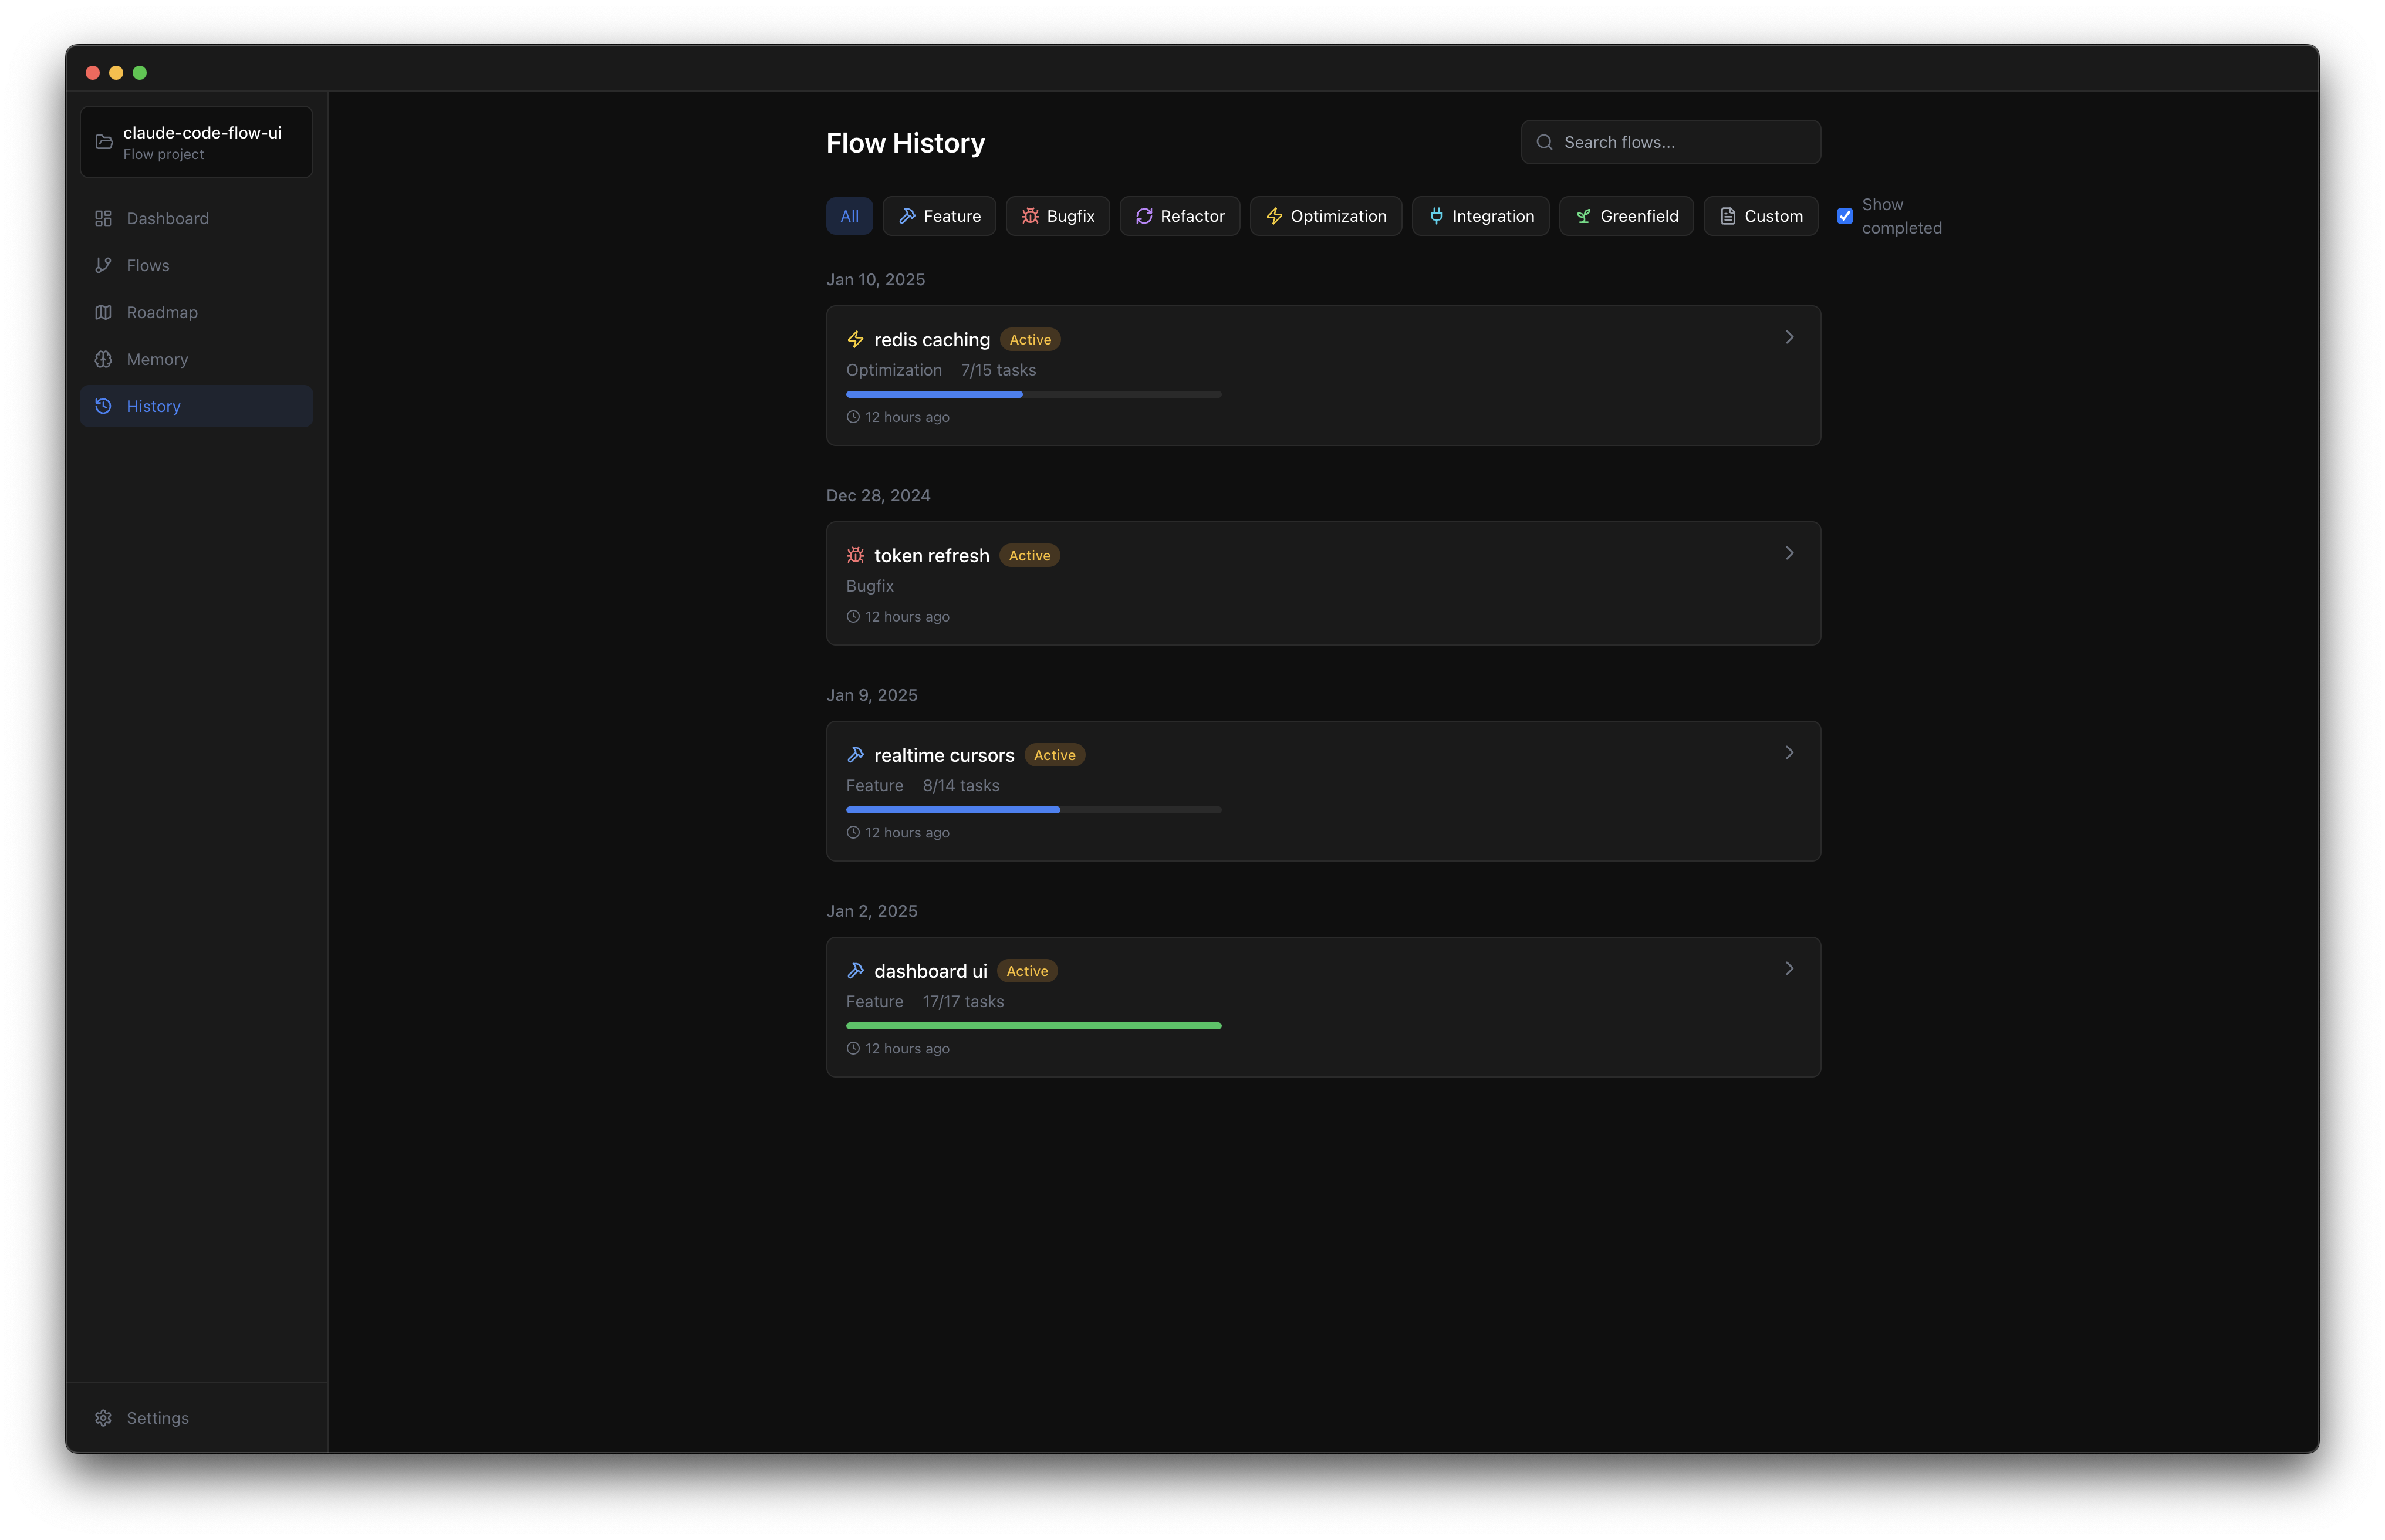The height and width of the screenshot is (1540, 2385).
Task: Click the History clock icon in sidebar
Action: point(103,406)
